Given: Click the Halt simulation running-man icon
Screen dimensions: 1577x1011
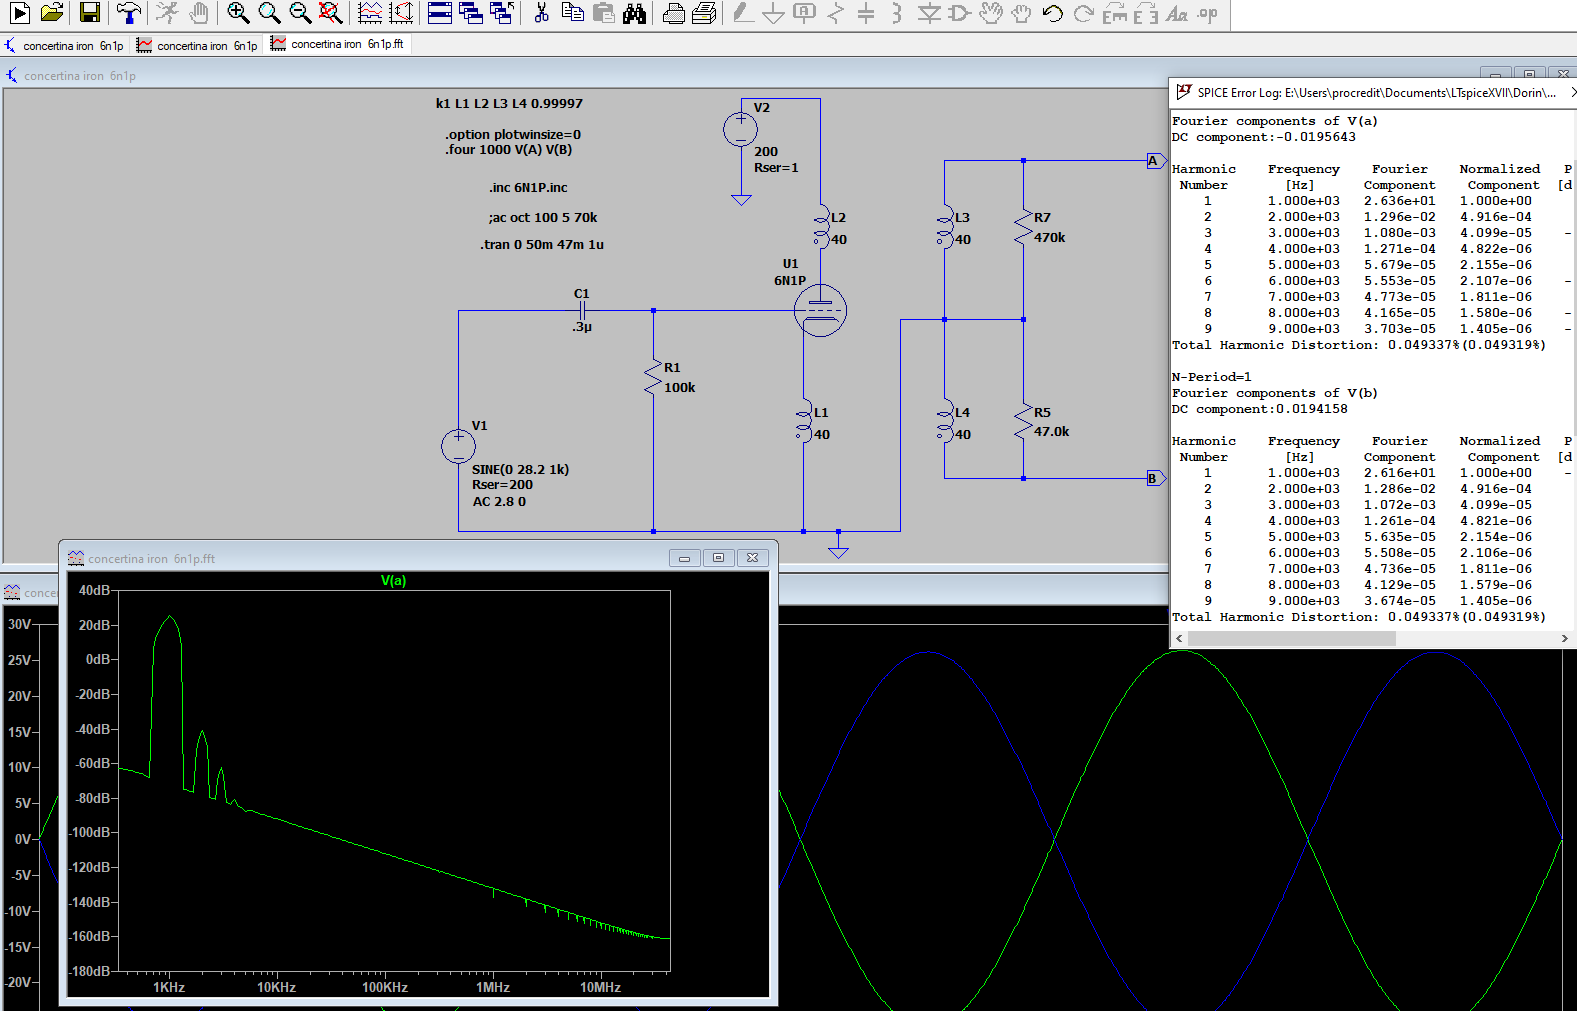Looking at the screenshot, I should coord(167,13).
